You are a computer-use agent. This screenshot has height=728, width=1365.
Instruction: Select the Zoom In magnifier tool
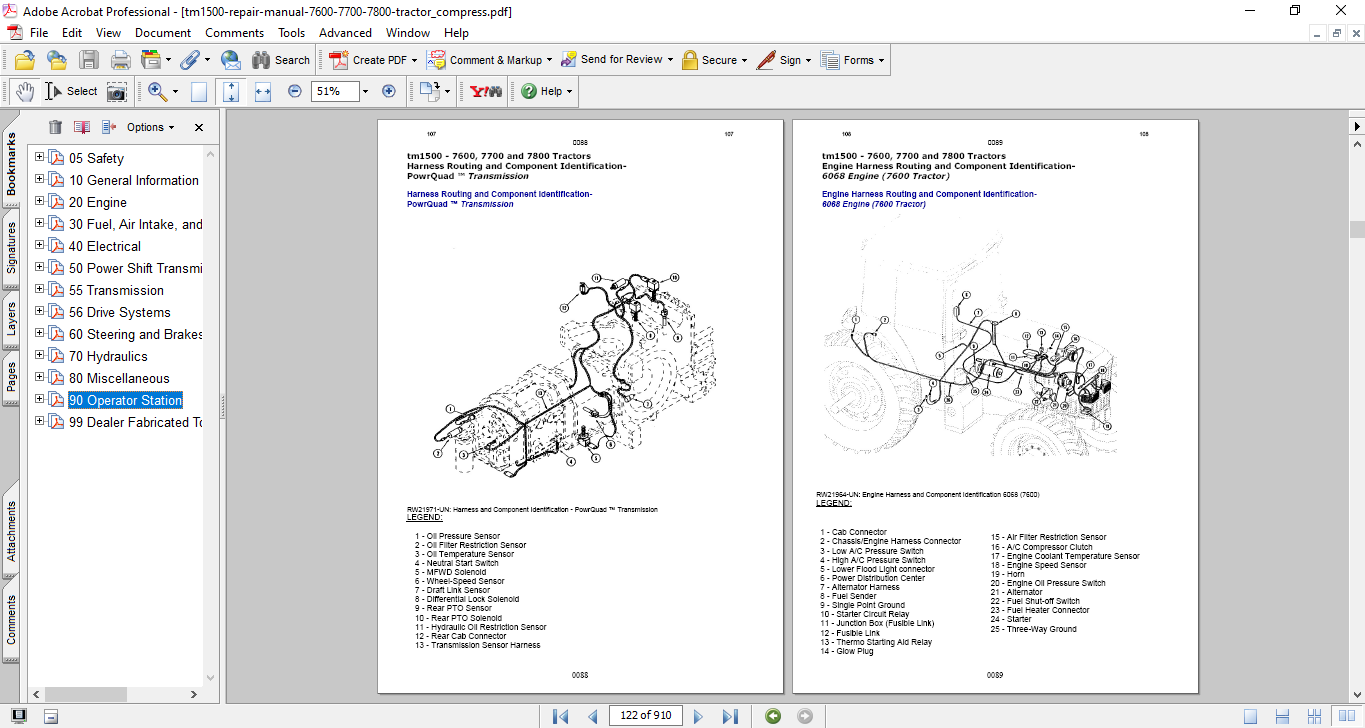pyautogui.click(x=157, y=91)
